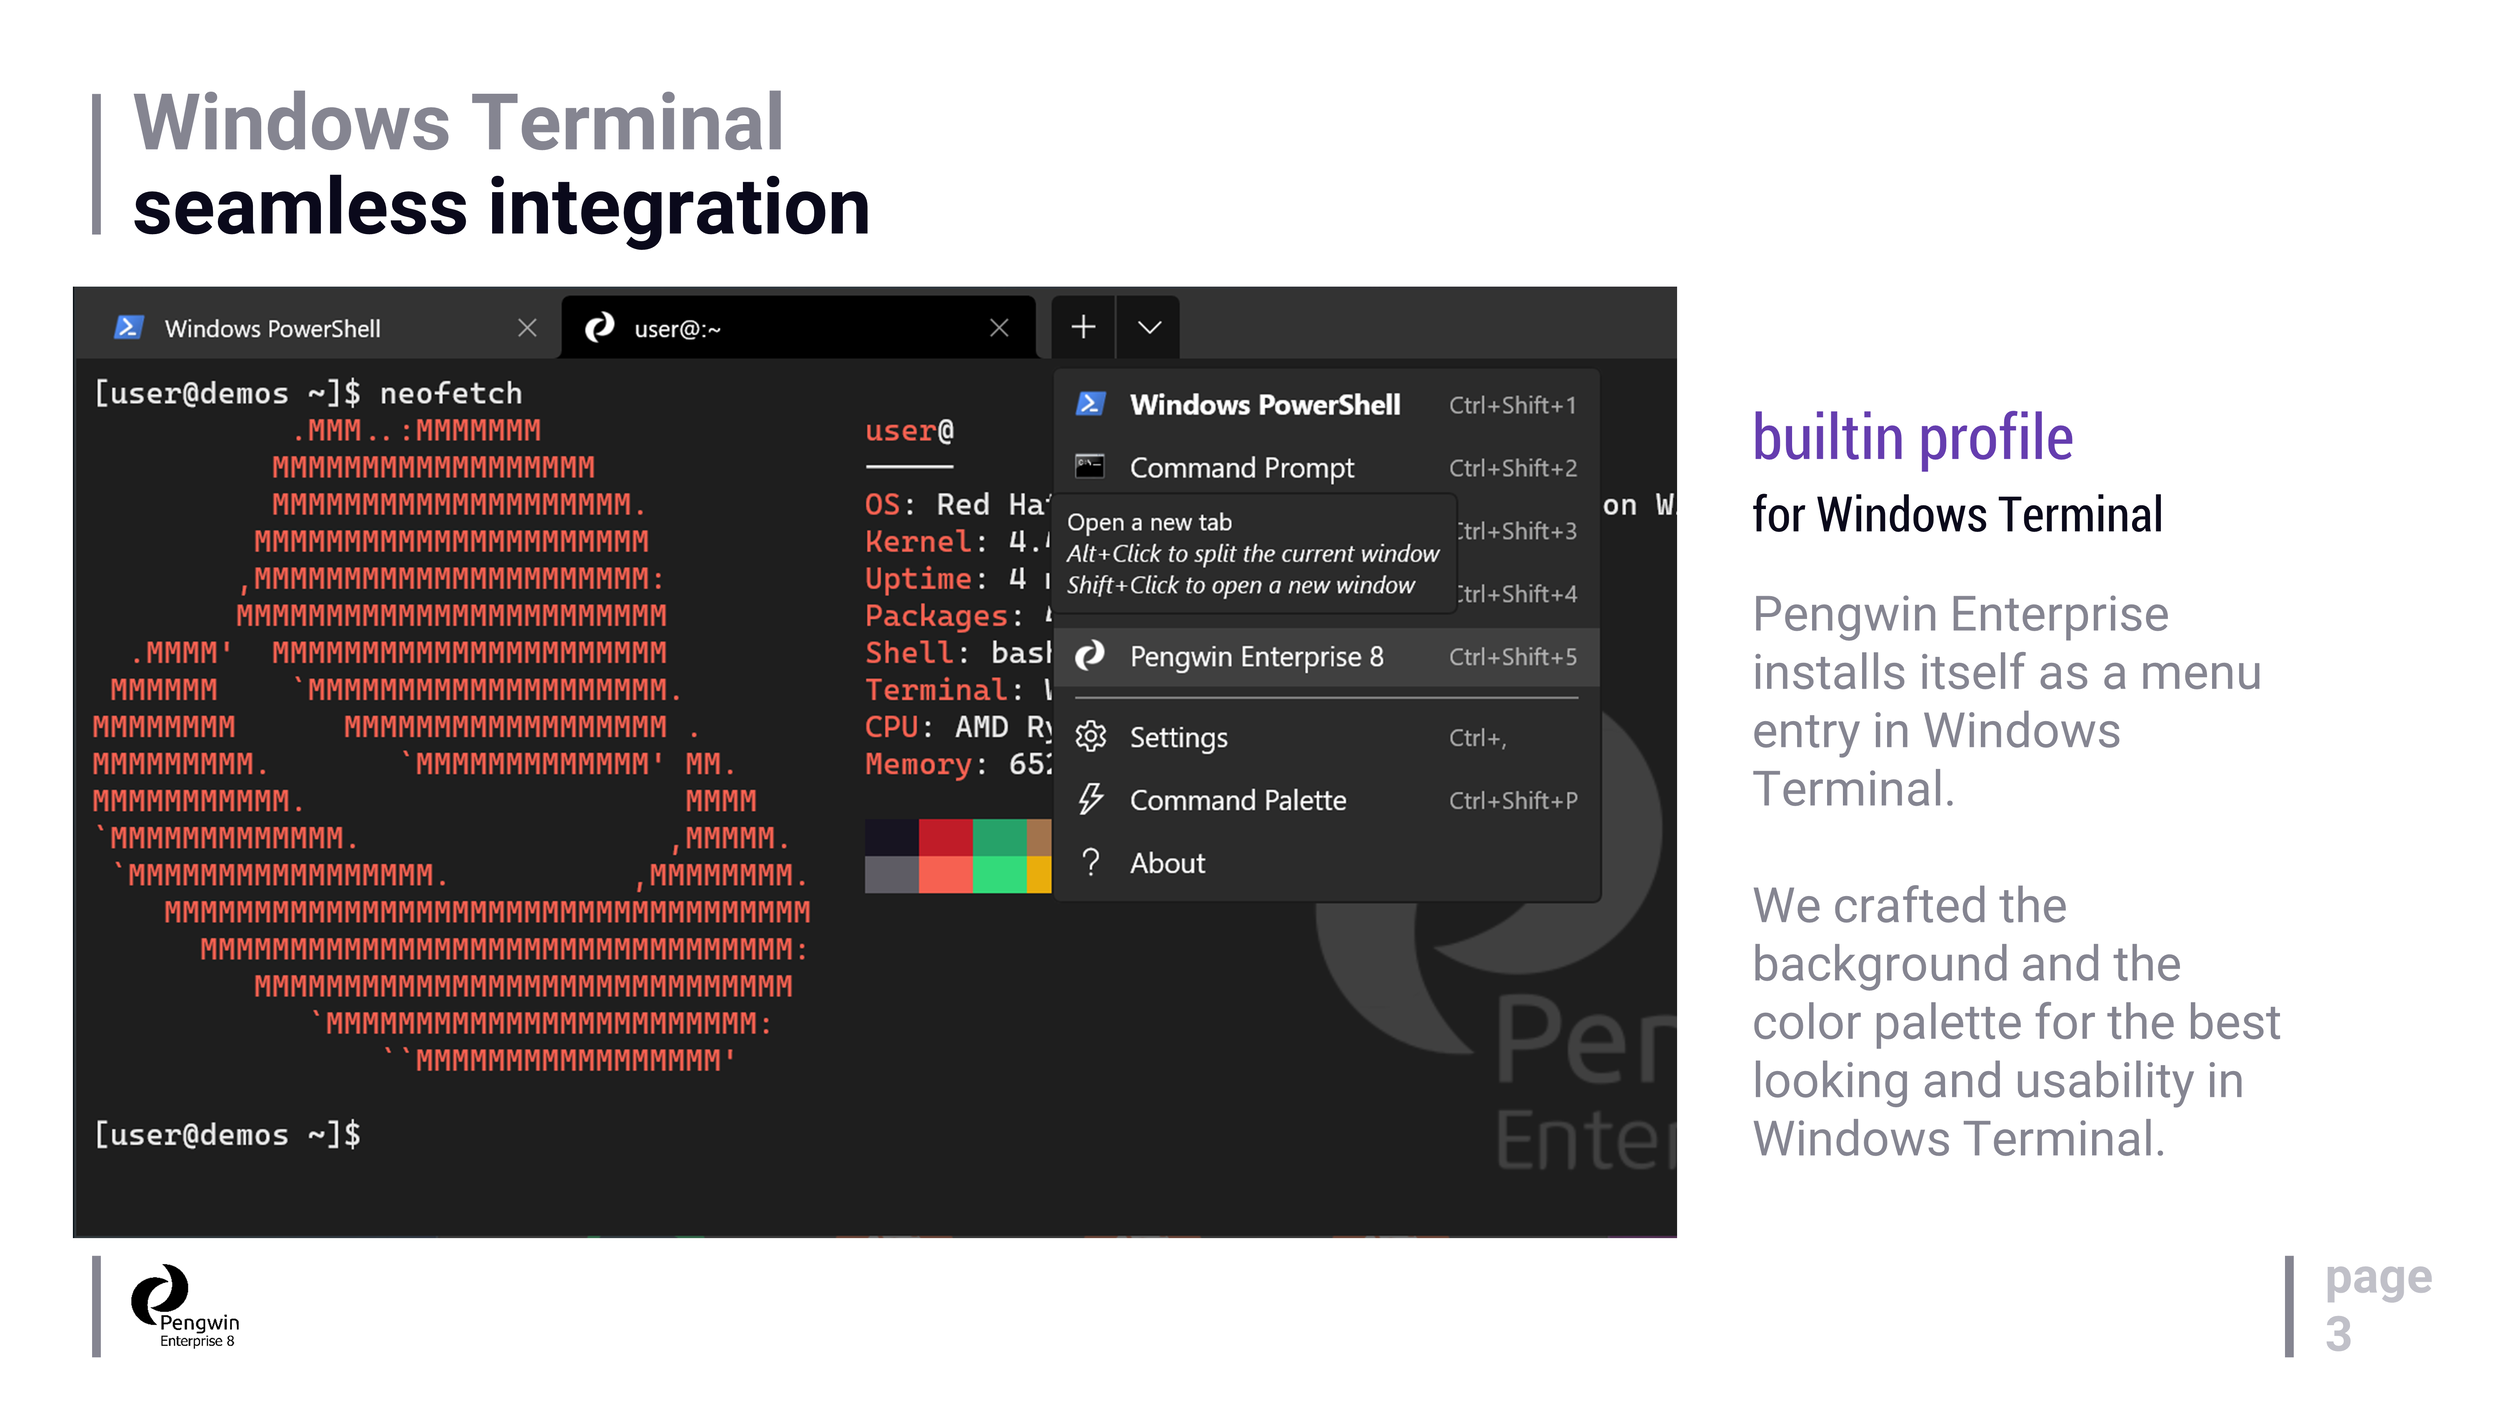This screenshot has height=1406, width=2500.
Task: Expand the new tab dropdown chevron
Action: coord(1149,327)
